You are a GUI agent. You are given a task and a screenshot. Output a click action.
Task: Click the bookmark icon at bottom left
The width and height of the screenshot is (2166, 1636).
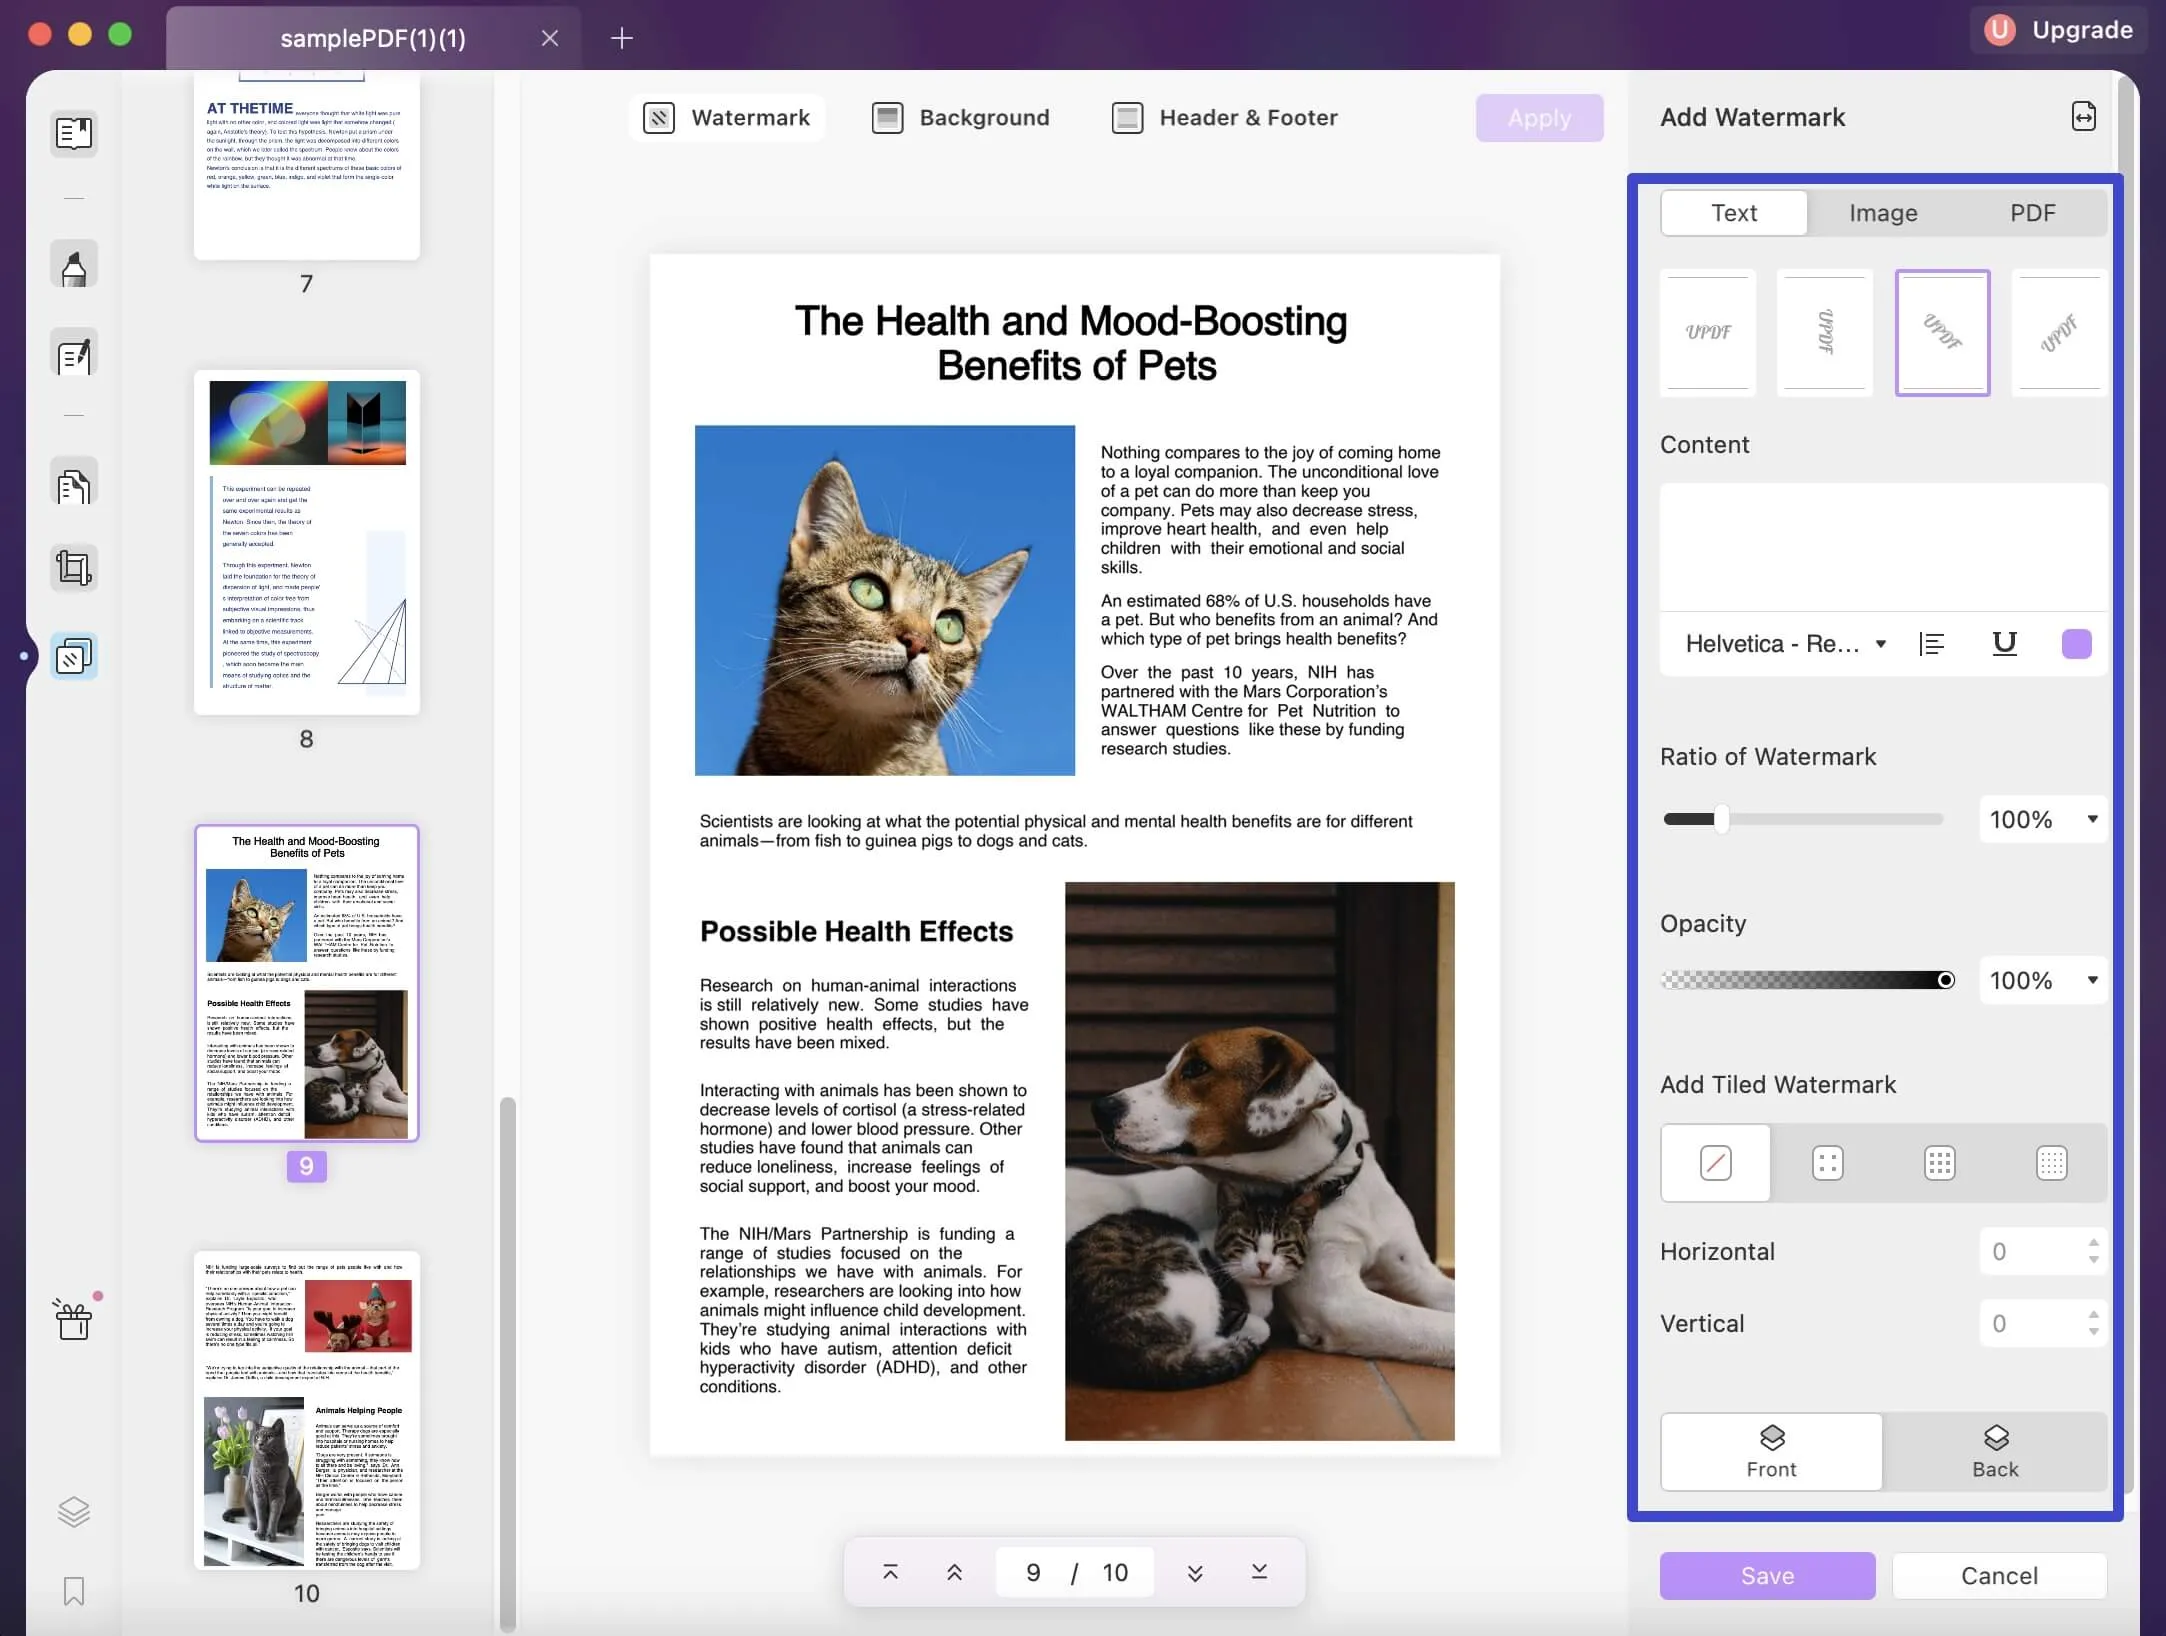(74, 1590)
